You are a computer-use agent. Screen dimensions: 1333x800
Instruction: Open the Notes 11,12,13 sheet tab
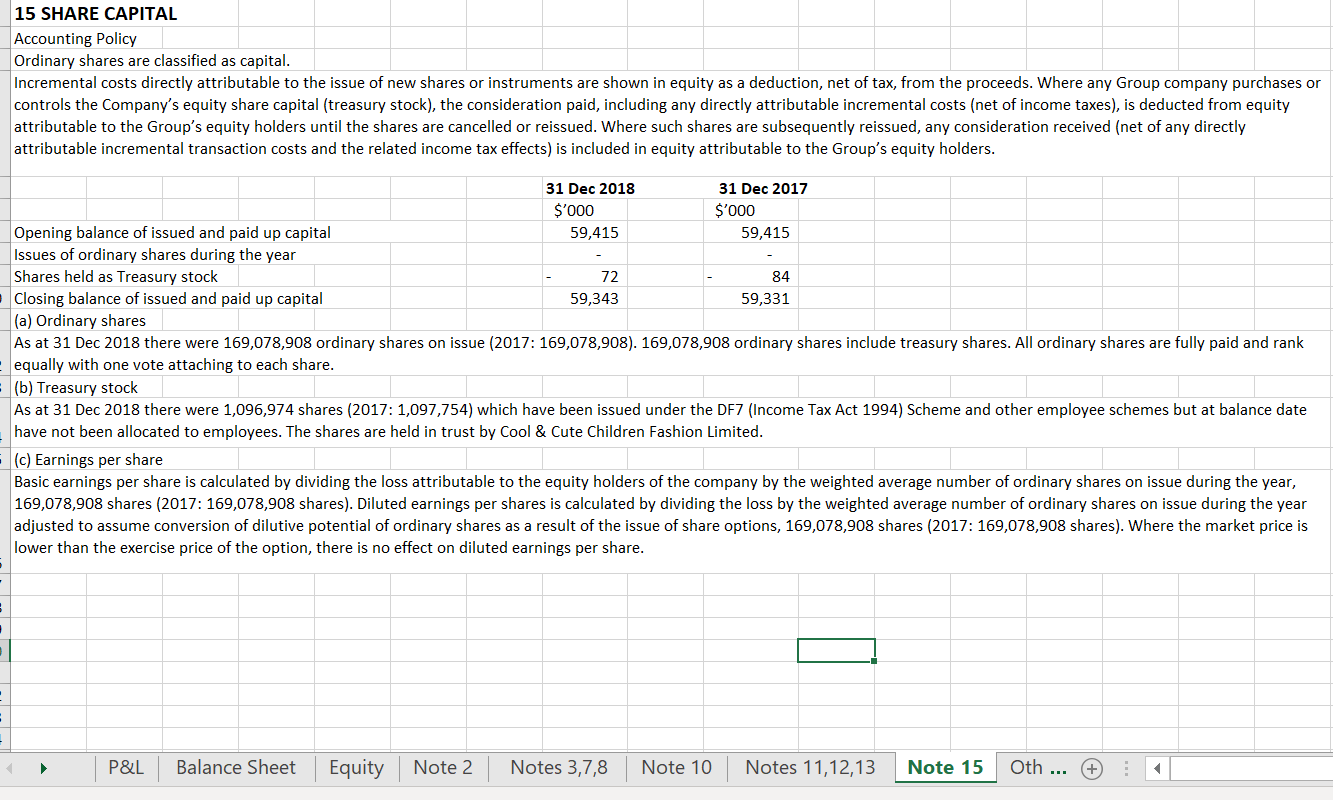tap(810, 768)
